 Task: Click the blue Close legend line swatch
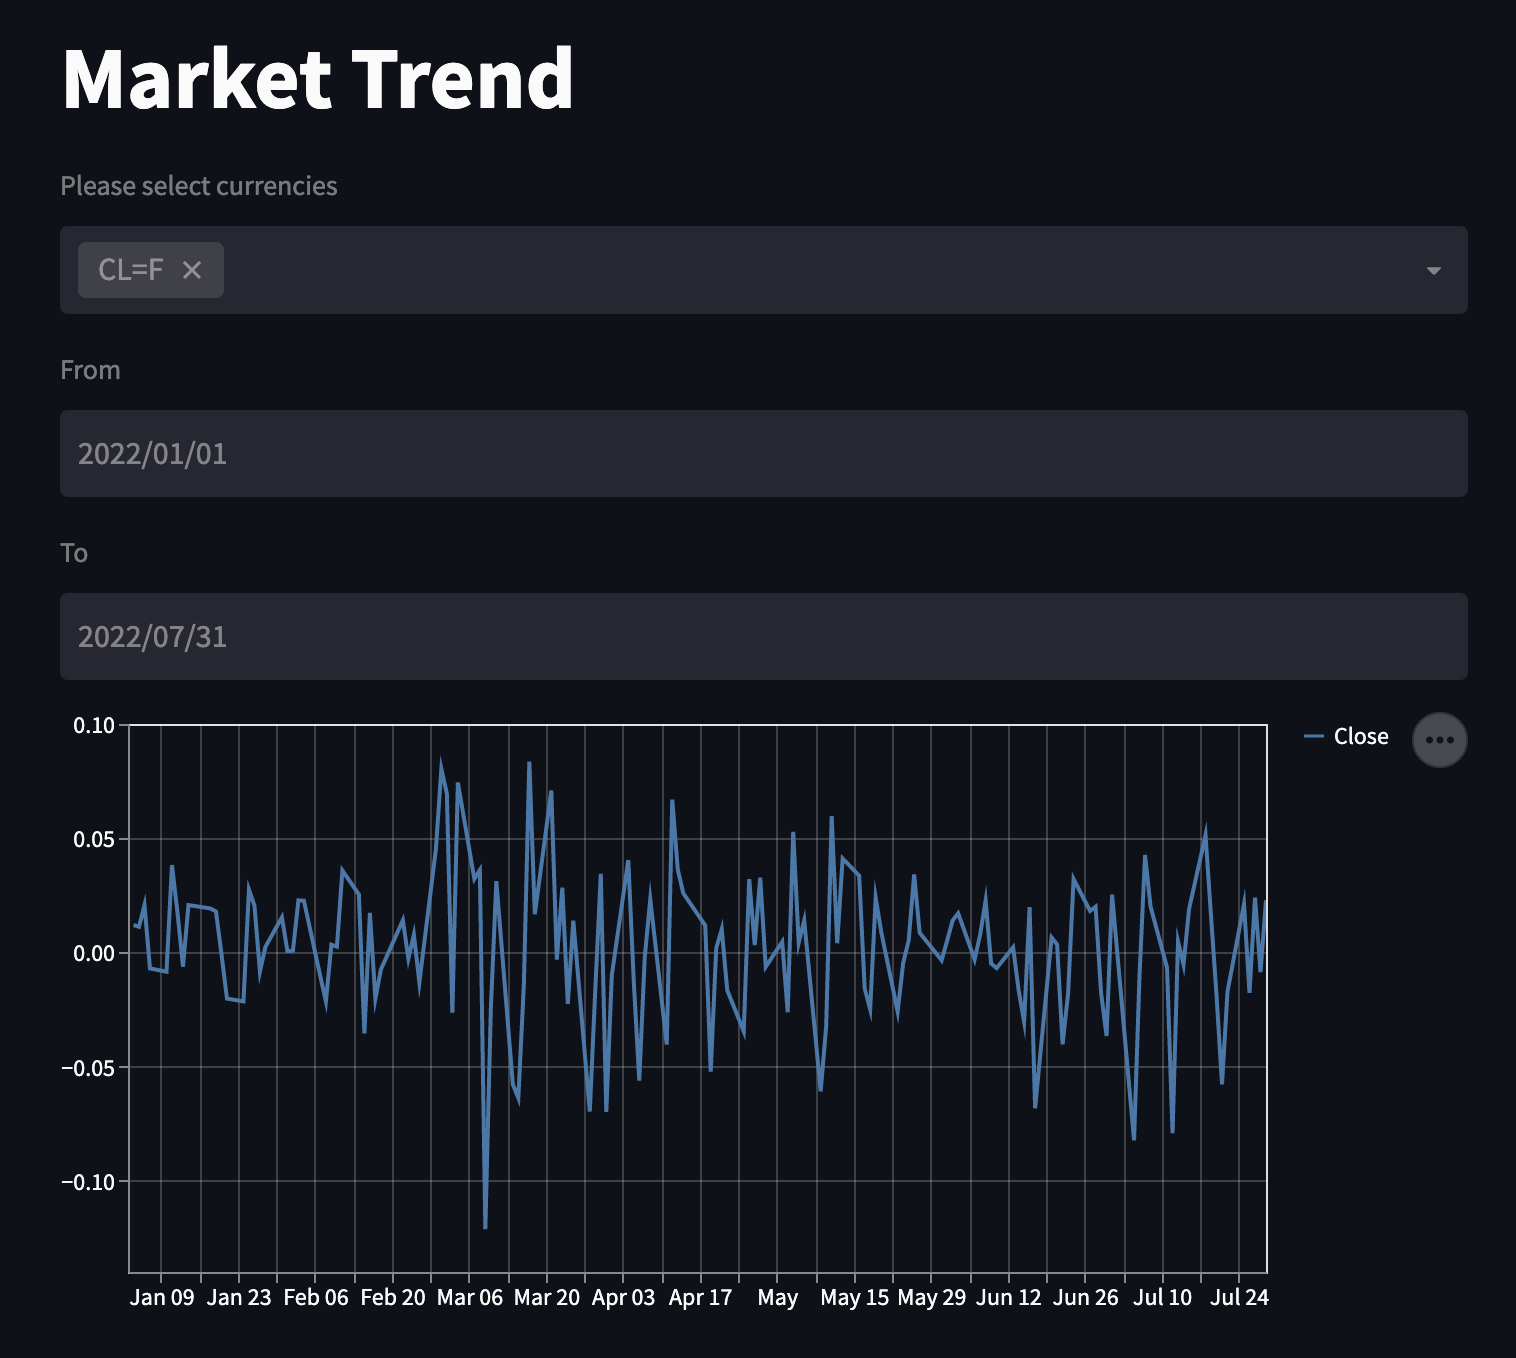point(1314,737)
